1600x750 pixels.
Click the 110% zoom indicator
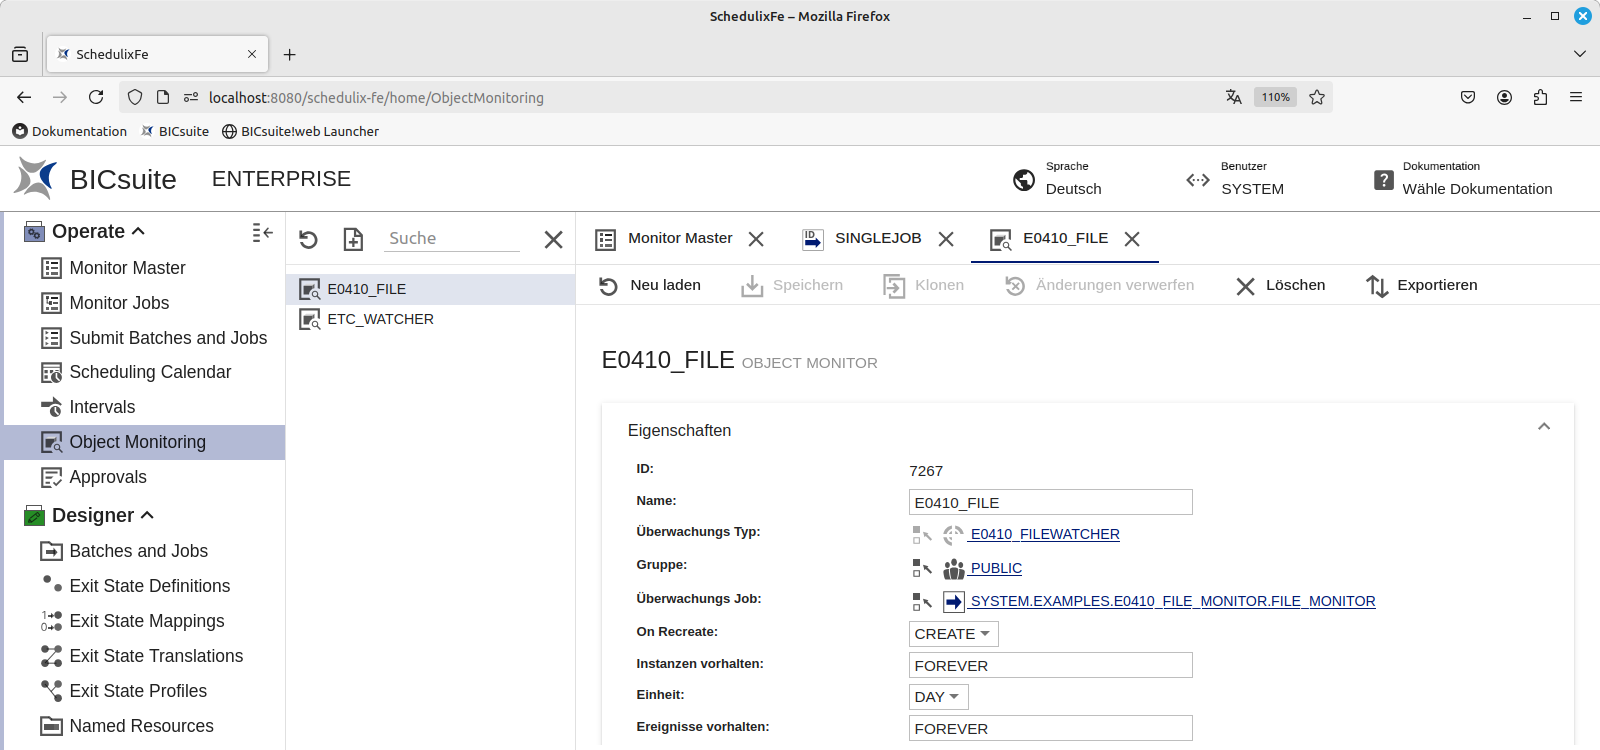[1275, 97]
